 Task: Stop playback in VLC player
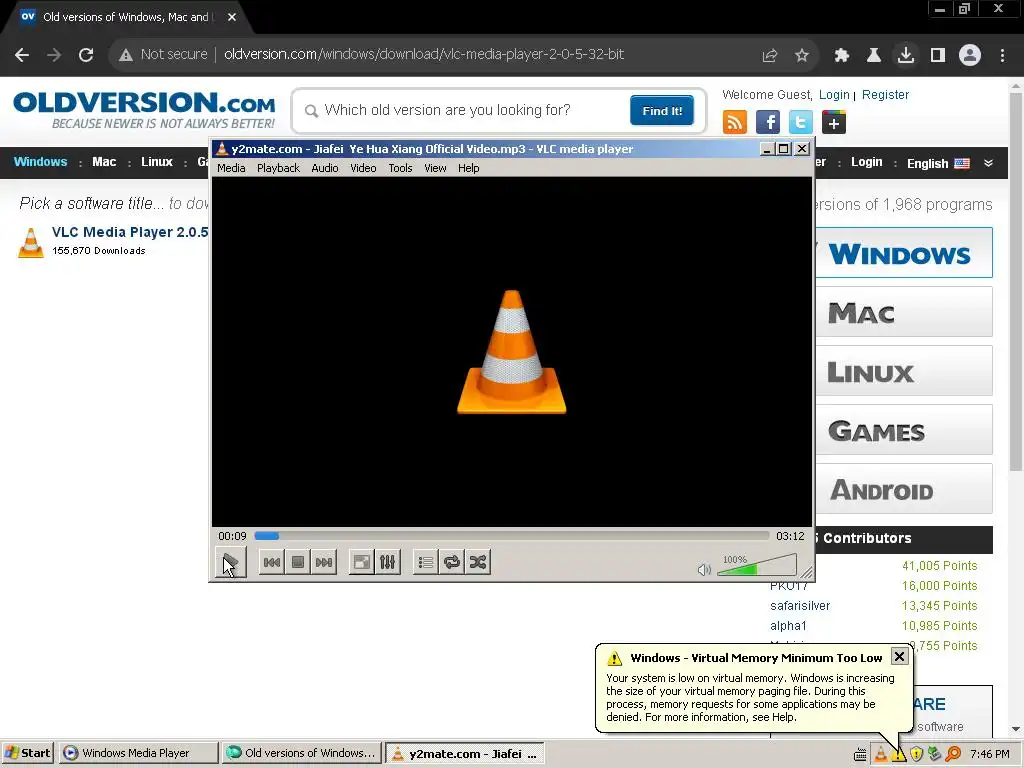coord(298,562)
